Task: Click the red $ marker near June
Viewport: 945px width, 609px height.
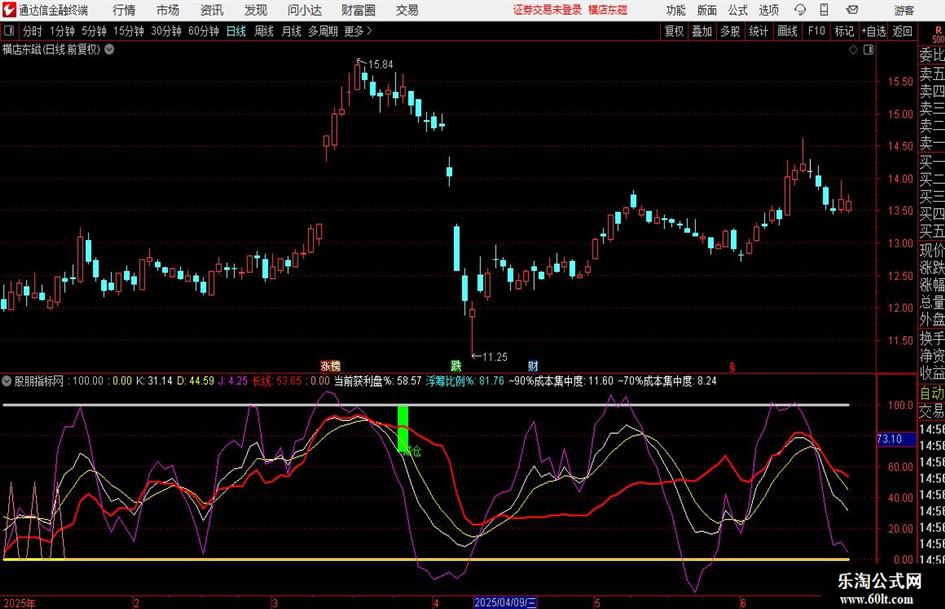Action: [x=732, y=367]
